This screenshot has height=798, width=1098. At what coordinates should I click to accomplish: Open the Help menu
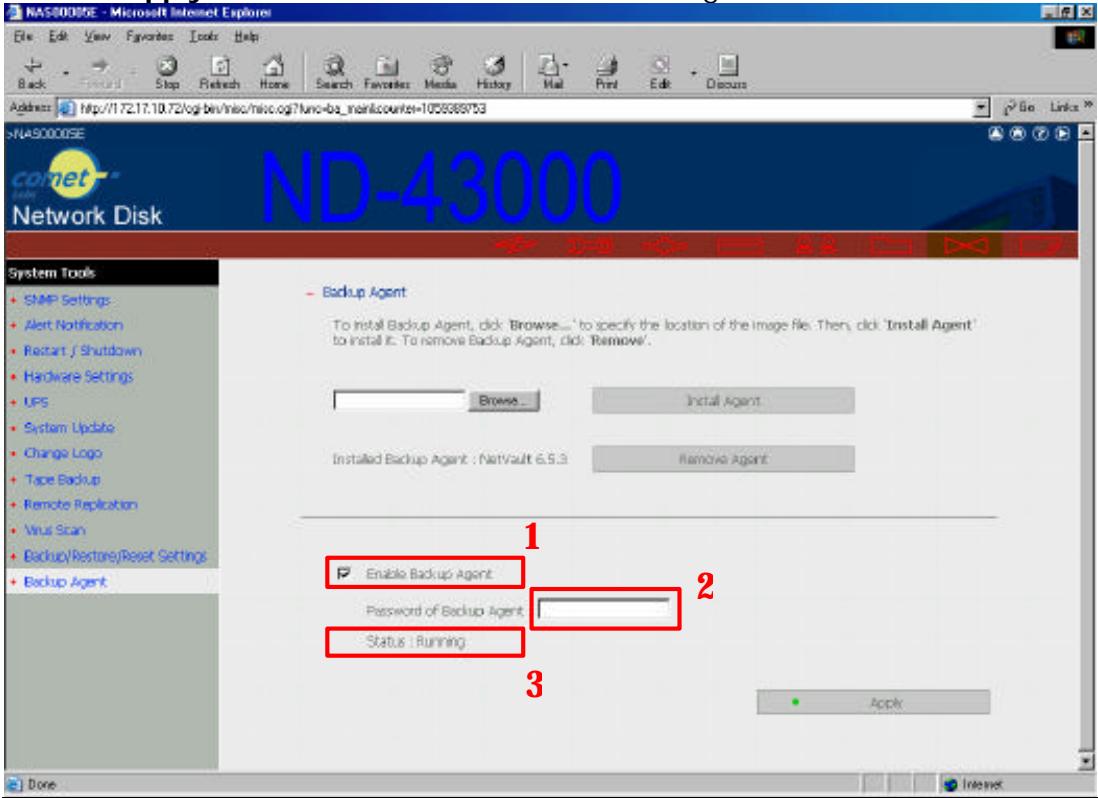point(246,36)
